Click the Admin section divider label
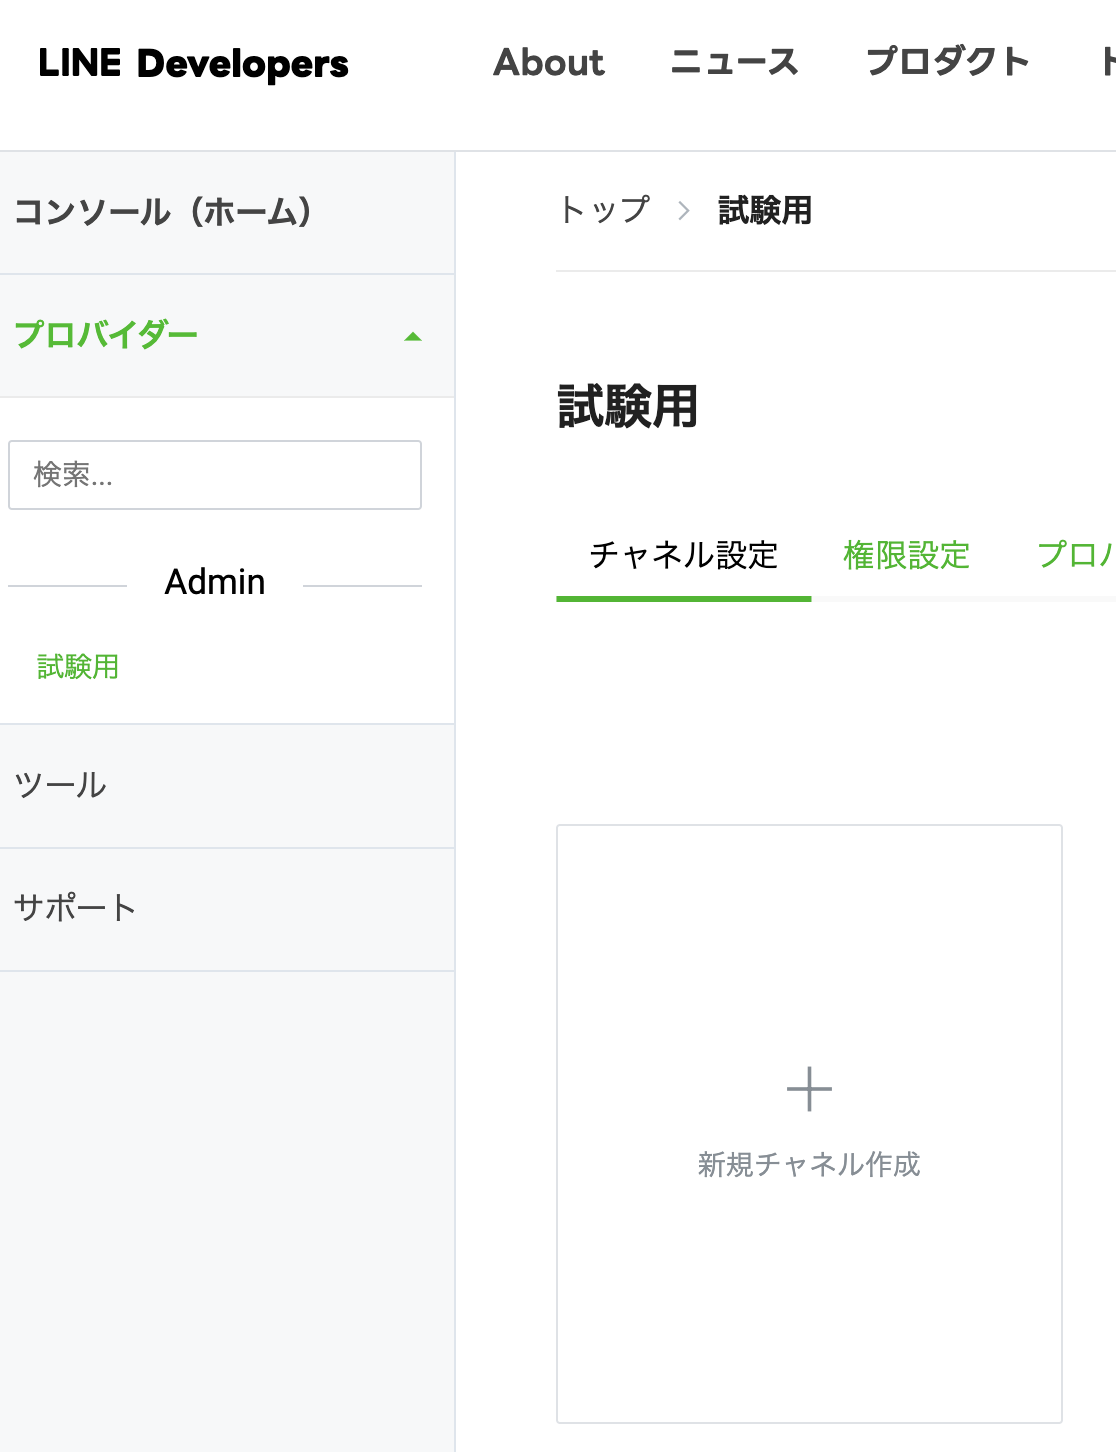This screenshot has height=1452, width=1116. click(214, 582)
